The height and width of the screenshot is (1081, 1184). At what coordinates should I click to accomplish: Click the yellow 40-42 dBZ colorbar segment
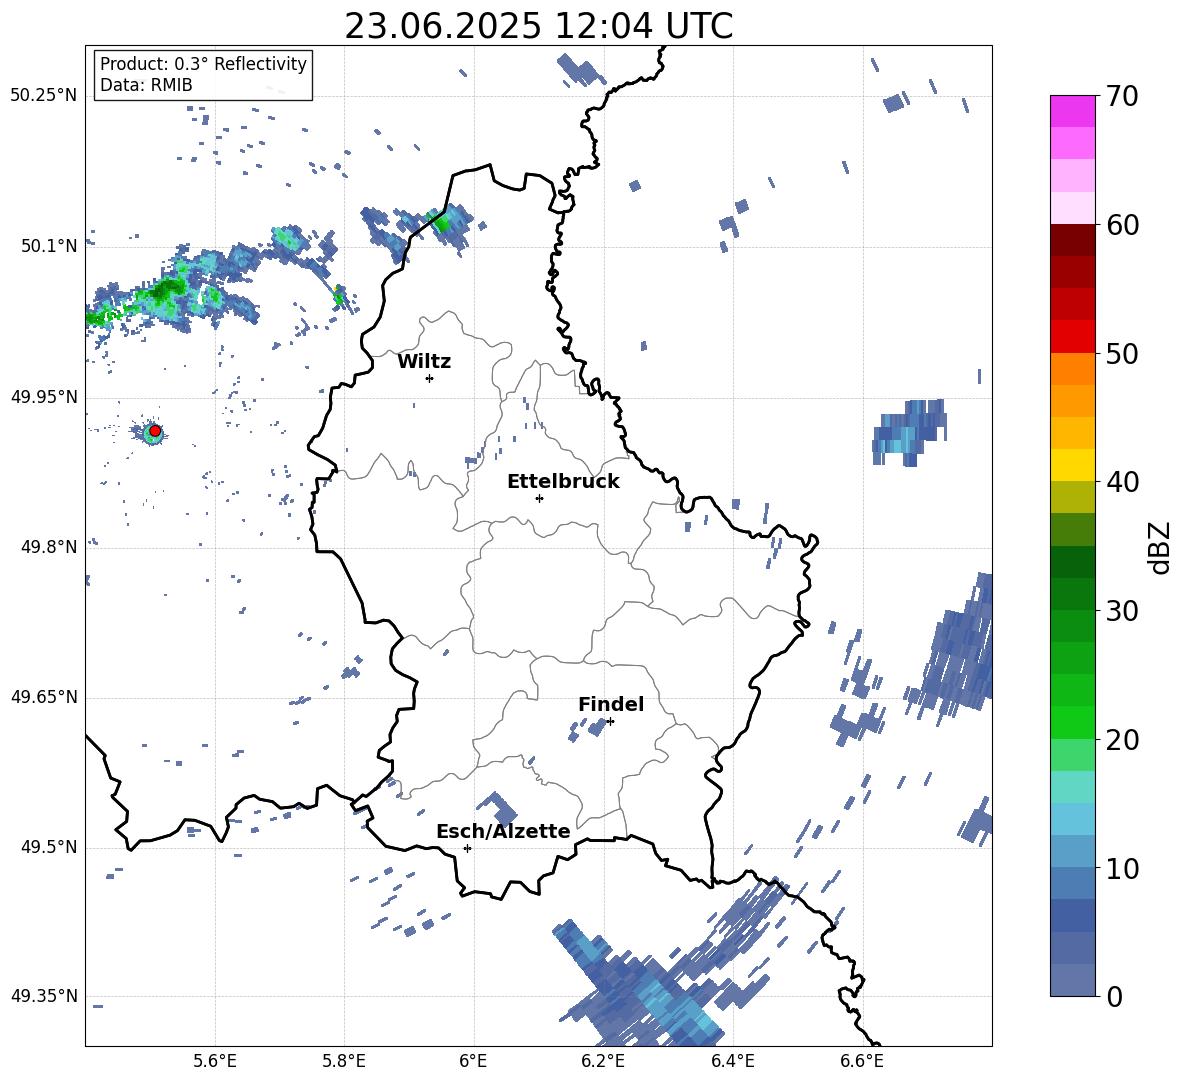(x=1072, y=466)
